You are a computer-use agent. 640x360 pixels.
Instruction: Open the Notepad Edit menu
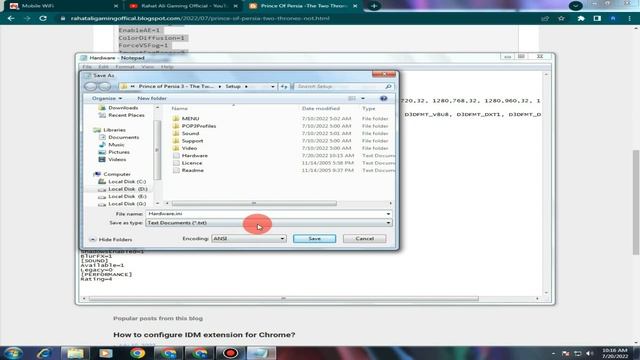point(103,67)
